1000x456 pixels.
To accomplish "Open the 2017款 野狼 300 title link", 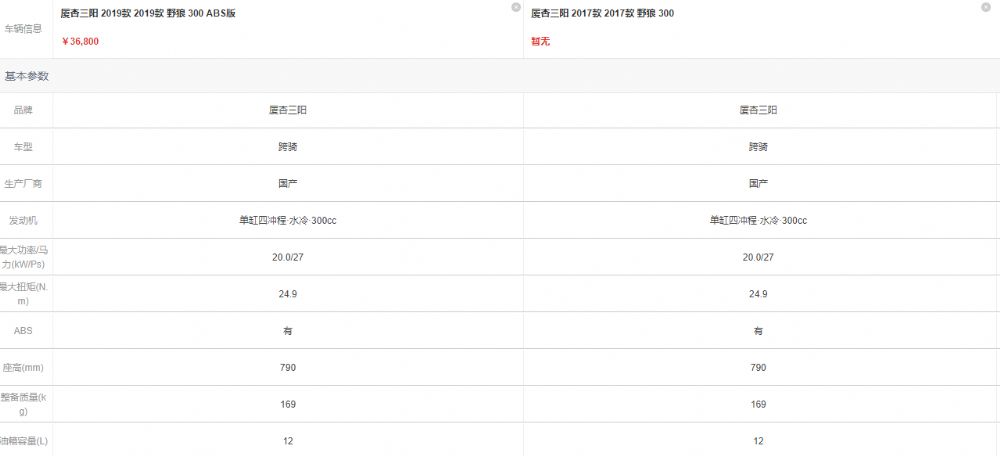I will tap(602, 13).
